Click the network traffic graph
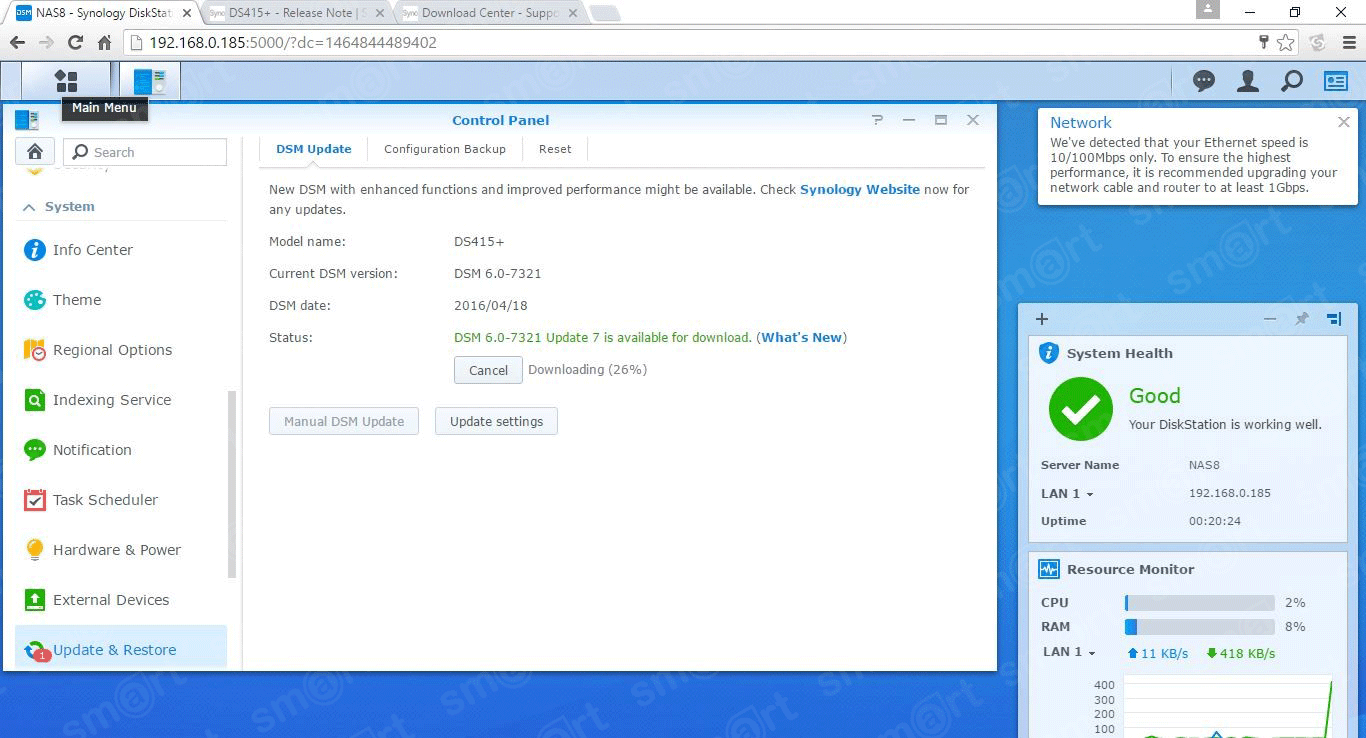 click(1230, 705)
